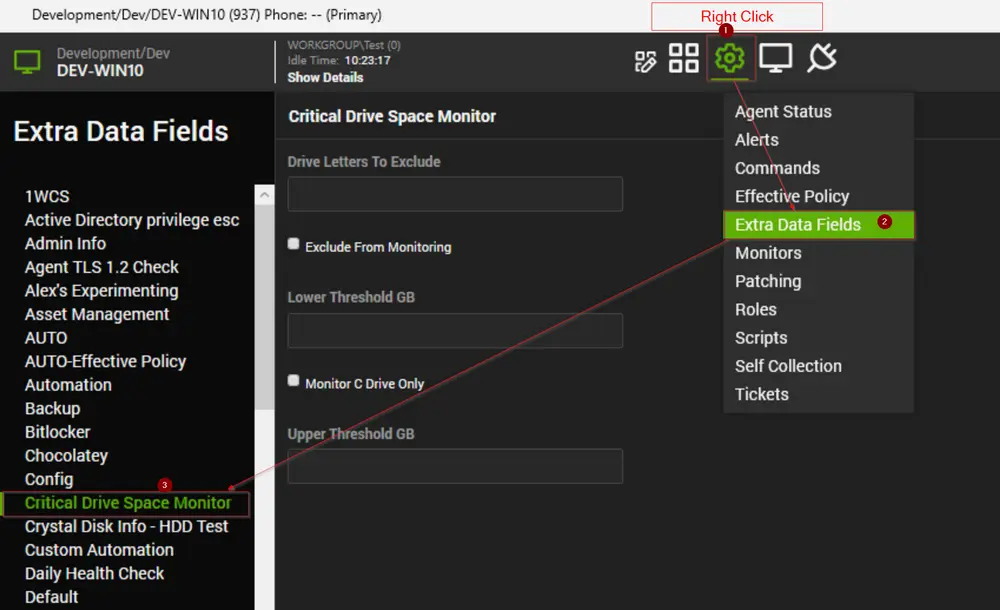
Task: Open Crystal Disk Info - HDD Test
Action: 126,527
